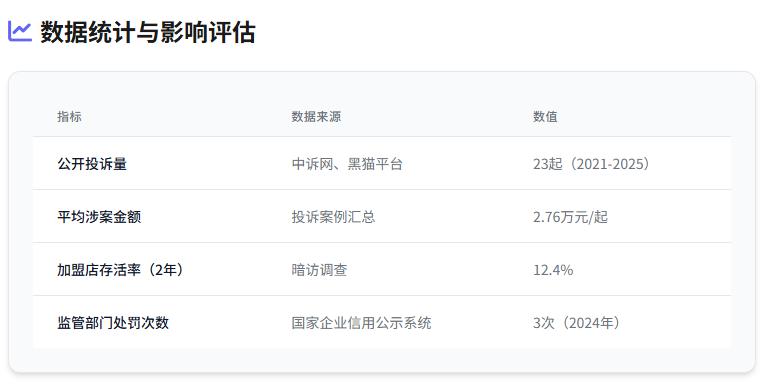770x391 pixels.
Task: Click the 国家企业信用公示系统 source cell
Action: (x=361, y=323)
